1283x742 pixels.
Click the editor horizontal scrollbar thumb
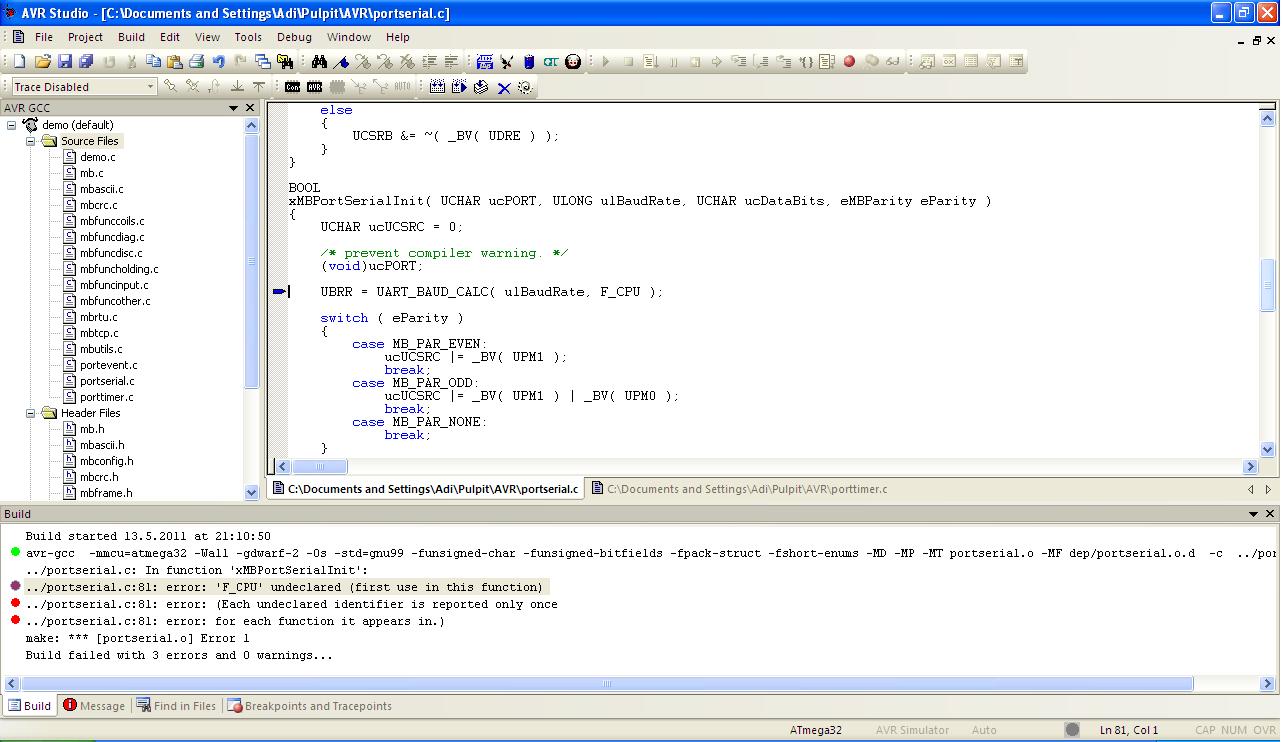pyautogui.click(x=320, y=467)
